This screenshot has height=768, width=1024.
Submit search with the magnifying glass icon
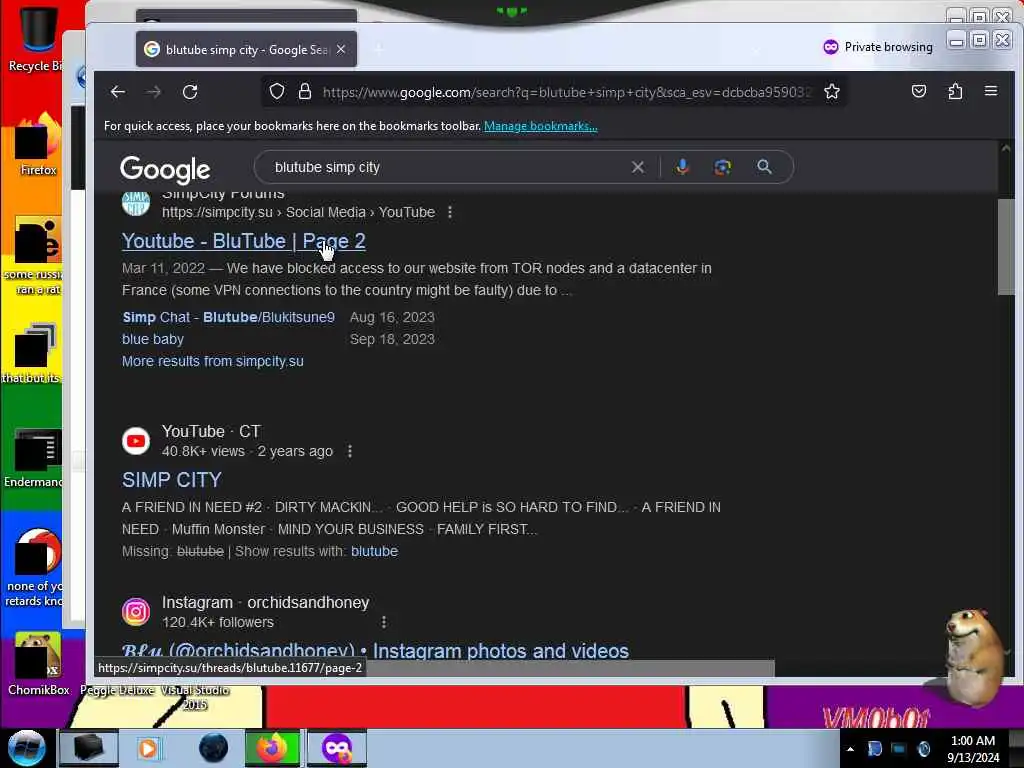click(x=764, y=167)
